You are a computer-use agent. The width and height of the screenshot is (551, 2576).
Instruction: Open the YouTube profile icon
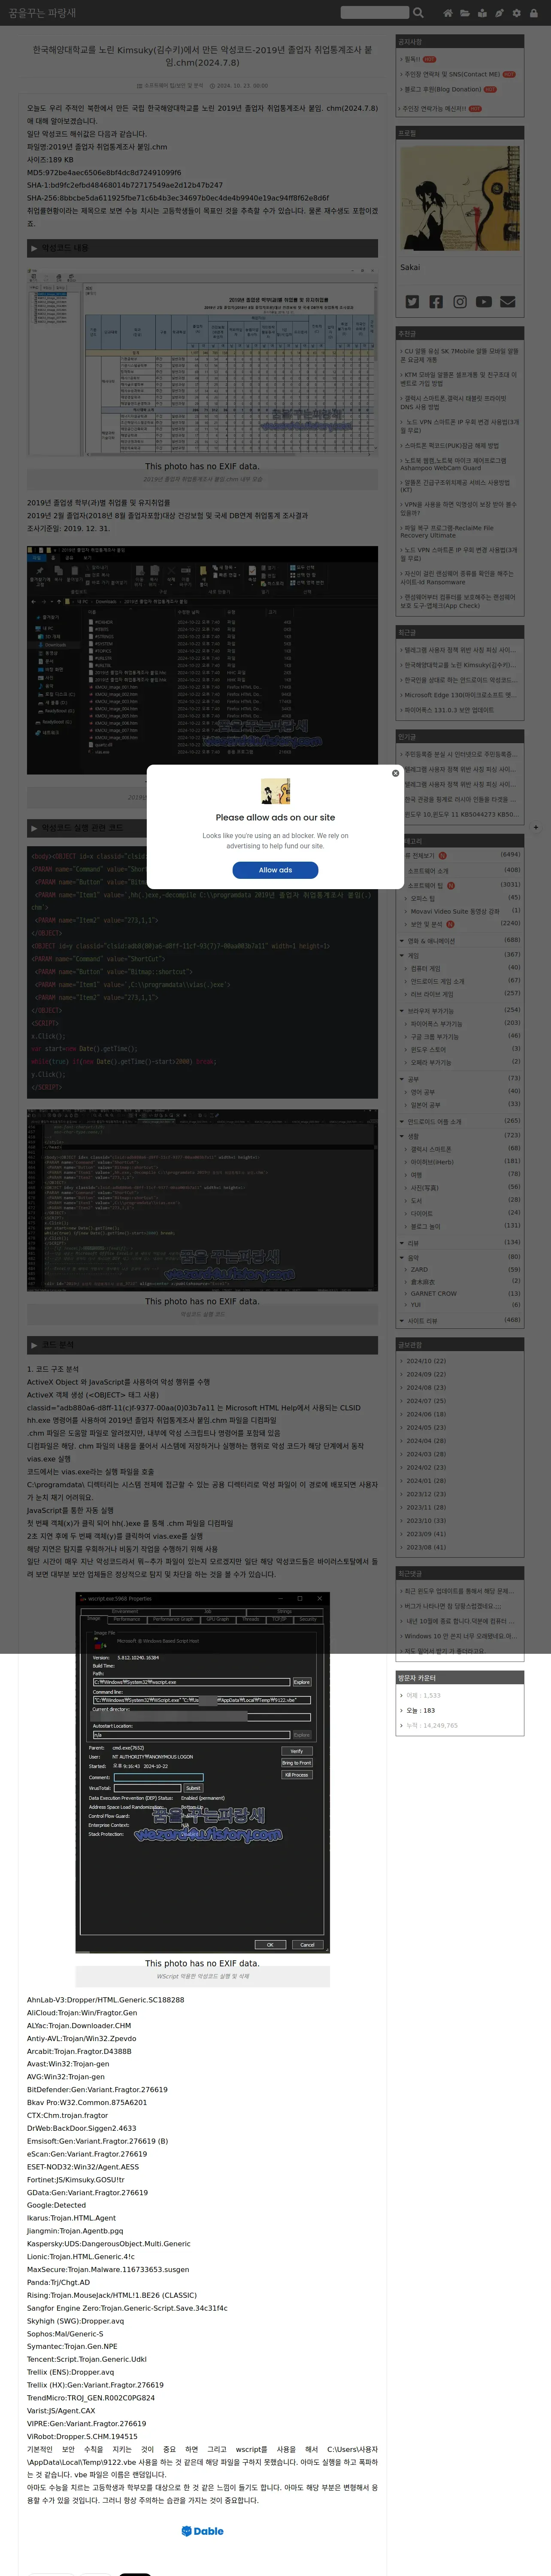point(484,301)
